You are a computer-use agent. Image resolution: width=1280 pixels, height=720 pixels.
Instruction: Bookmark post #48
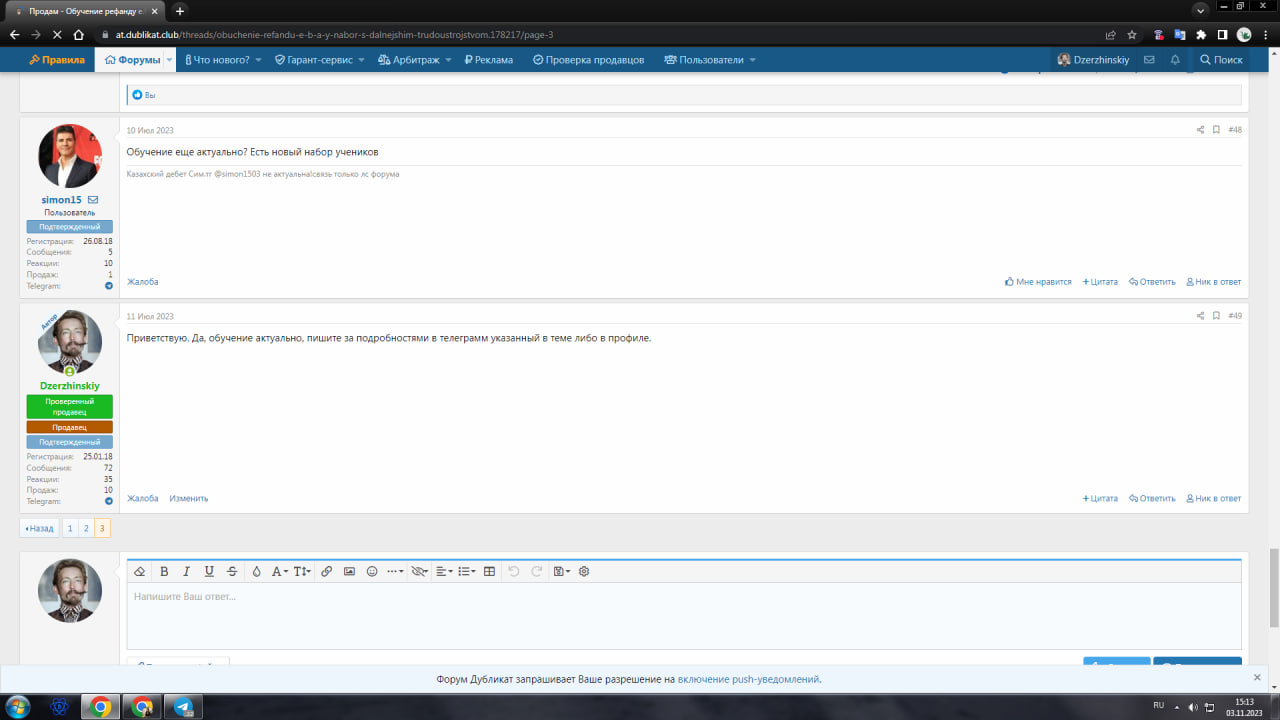pyautogui.click(x=1216, y=130)
